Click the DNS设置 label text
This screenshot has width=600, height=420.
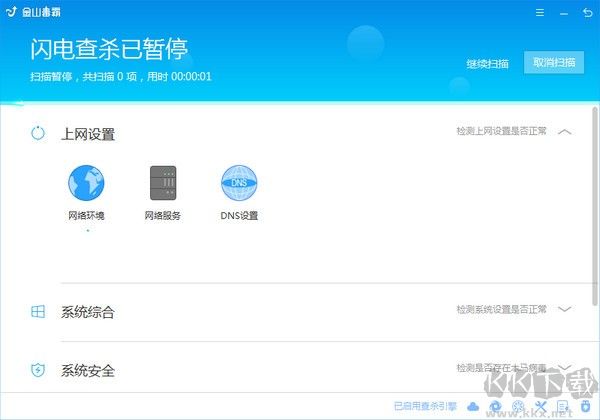239,215
